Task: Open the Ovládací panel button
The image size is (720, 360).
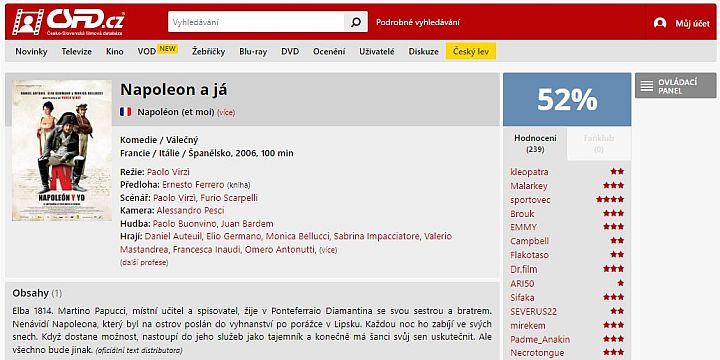Action: (x=675, y=86)
